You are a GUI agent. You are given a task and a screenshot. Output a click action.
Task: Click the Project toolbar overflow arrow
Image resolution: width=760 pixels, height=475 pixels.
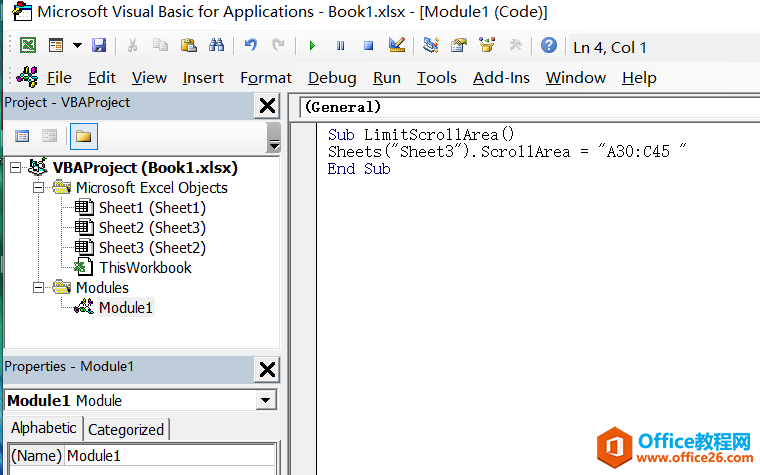coord(274,138)
